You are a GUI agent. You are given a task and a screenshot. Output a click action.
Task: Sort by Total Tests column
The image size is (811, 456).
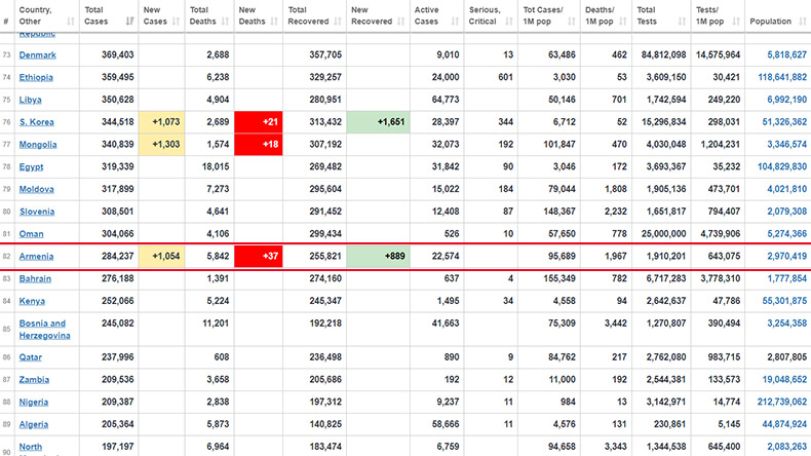(661, 16)
